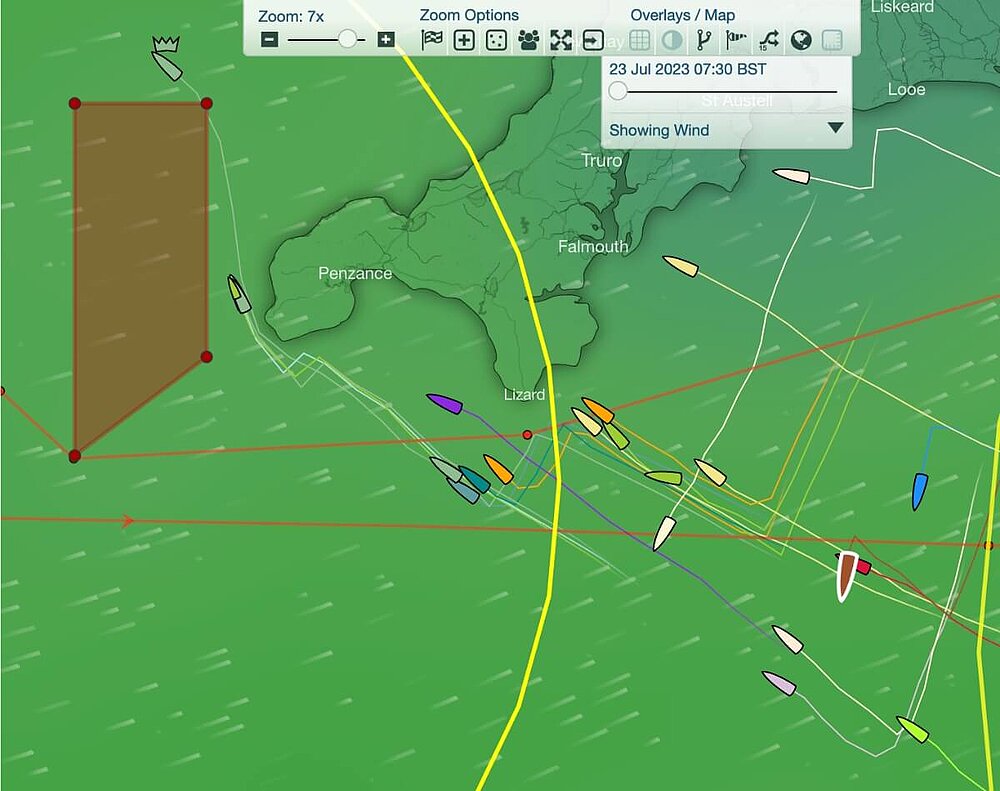This screenshot has height=791, width=1000.
Task: Click the Truro map label
Action: click(601, 160)
